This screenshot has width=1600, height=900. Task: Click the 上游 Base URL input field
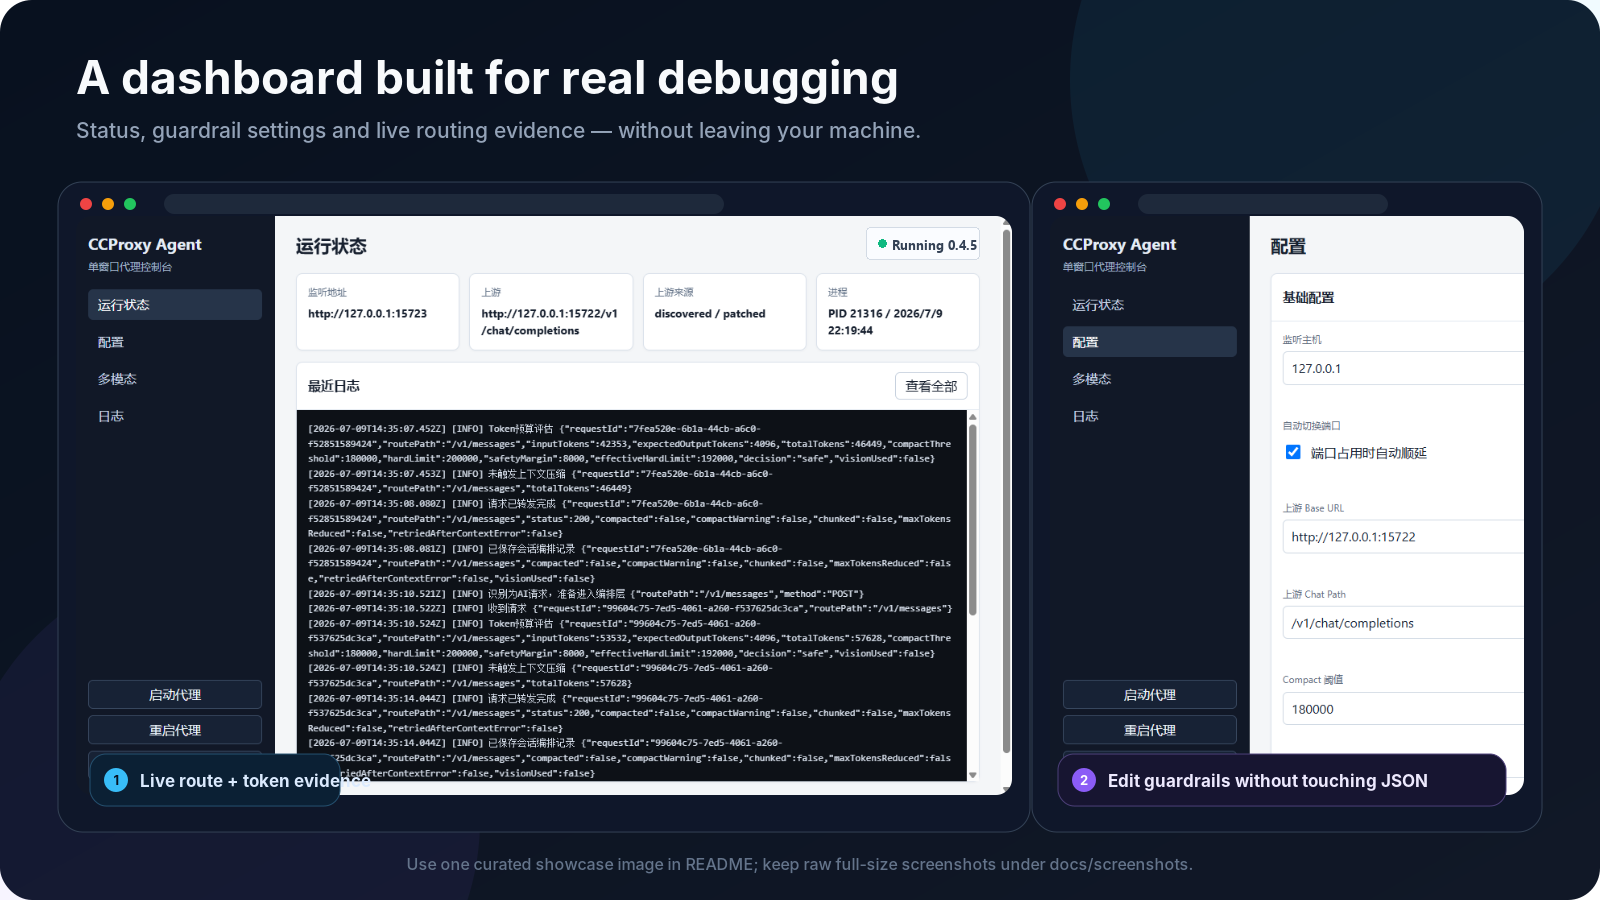pyautogui.click(x=1403, y=537)
